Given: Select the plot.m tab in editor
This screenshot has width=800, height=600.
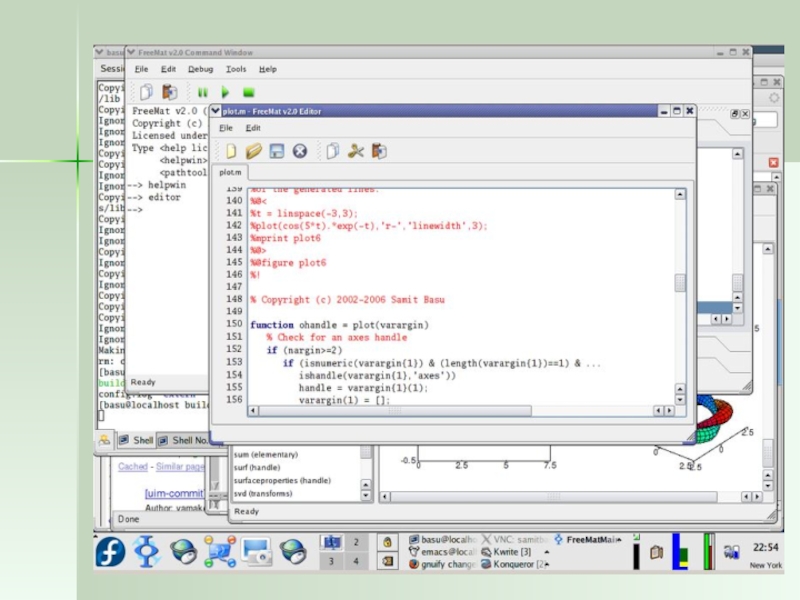Looking at the screenshot, I should (x=231, y=172).
